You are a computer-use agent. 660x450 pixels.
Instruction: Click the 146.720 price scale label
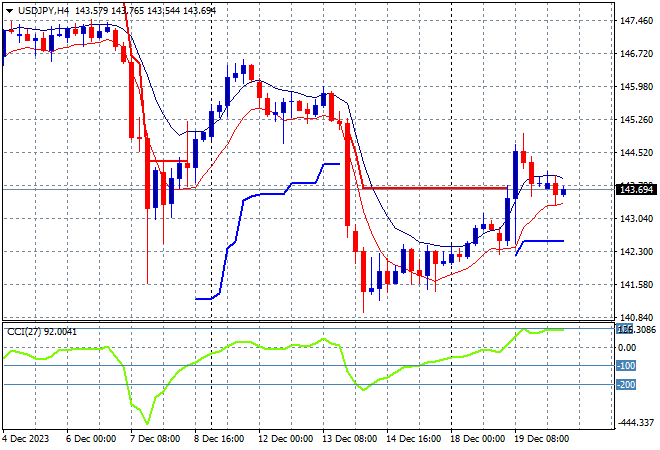click(637, 54)
